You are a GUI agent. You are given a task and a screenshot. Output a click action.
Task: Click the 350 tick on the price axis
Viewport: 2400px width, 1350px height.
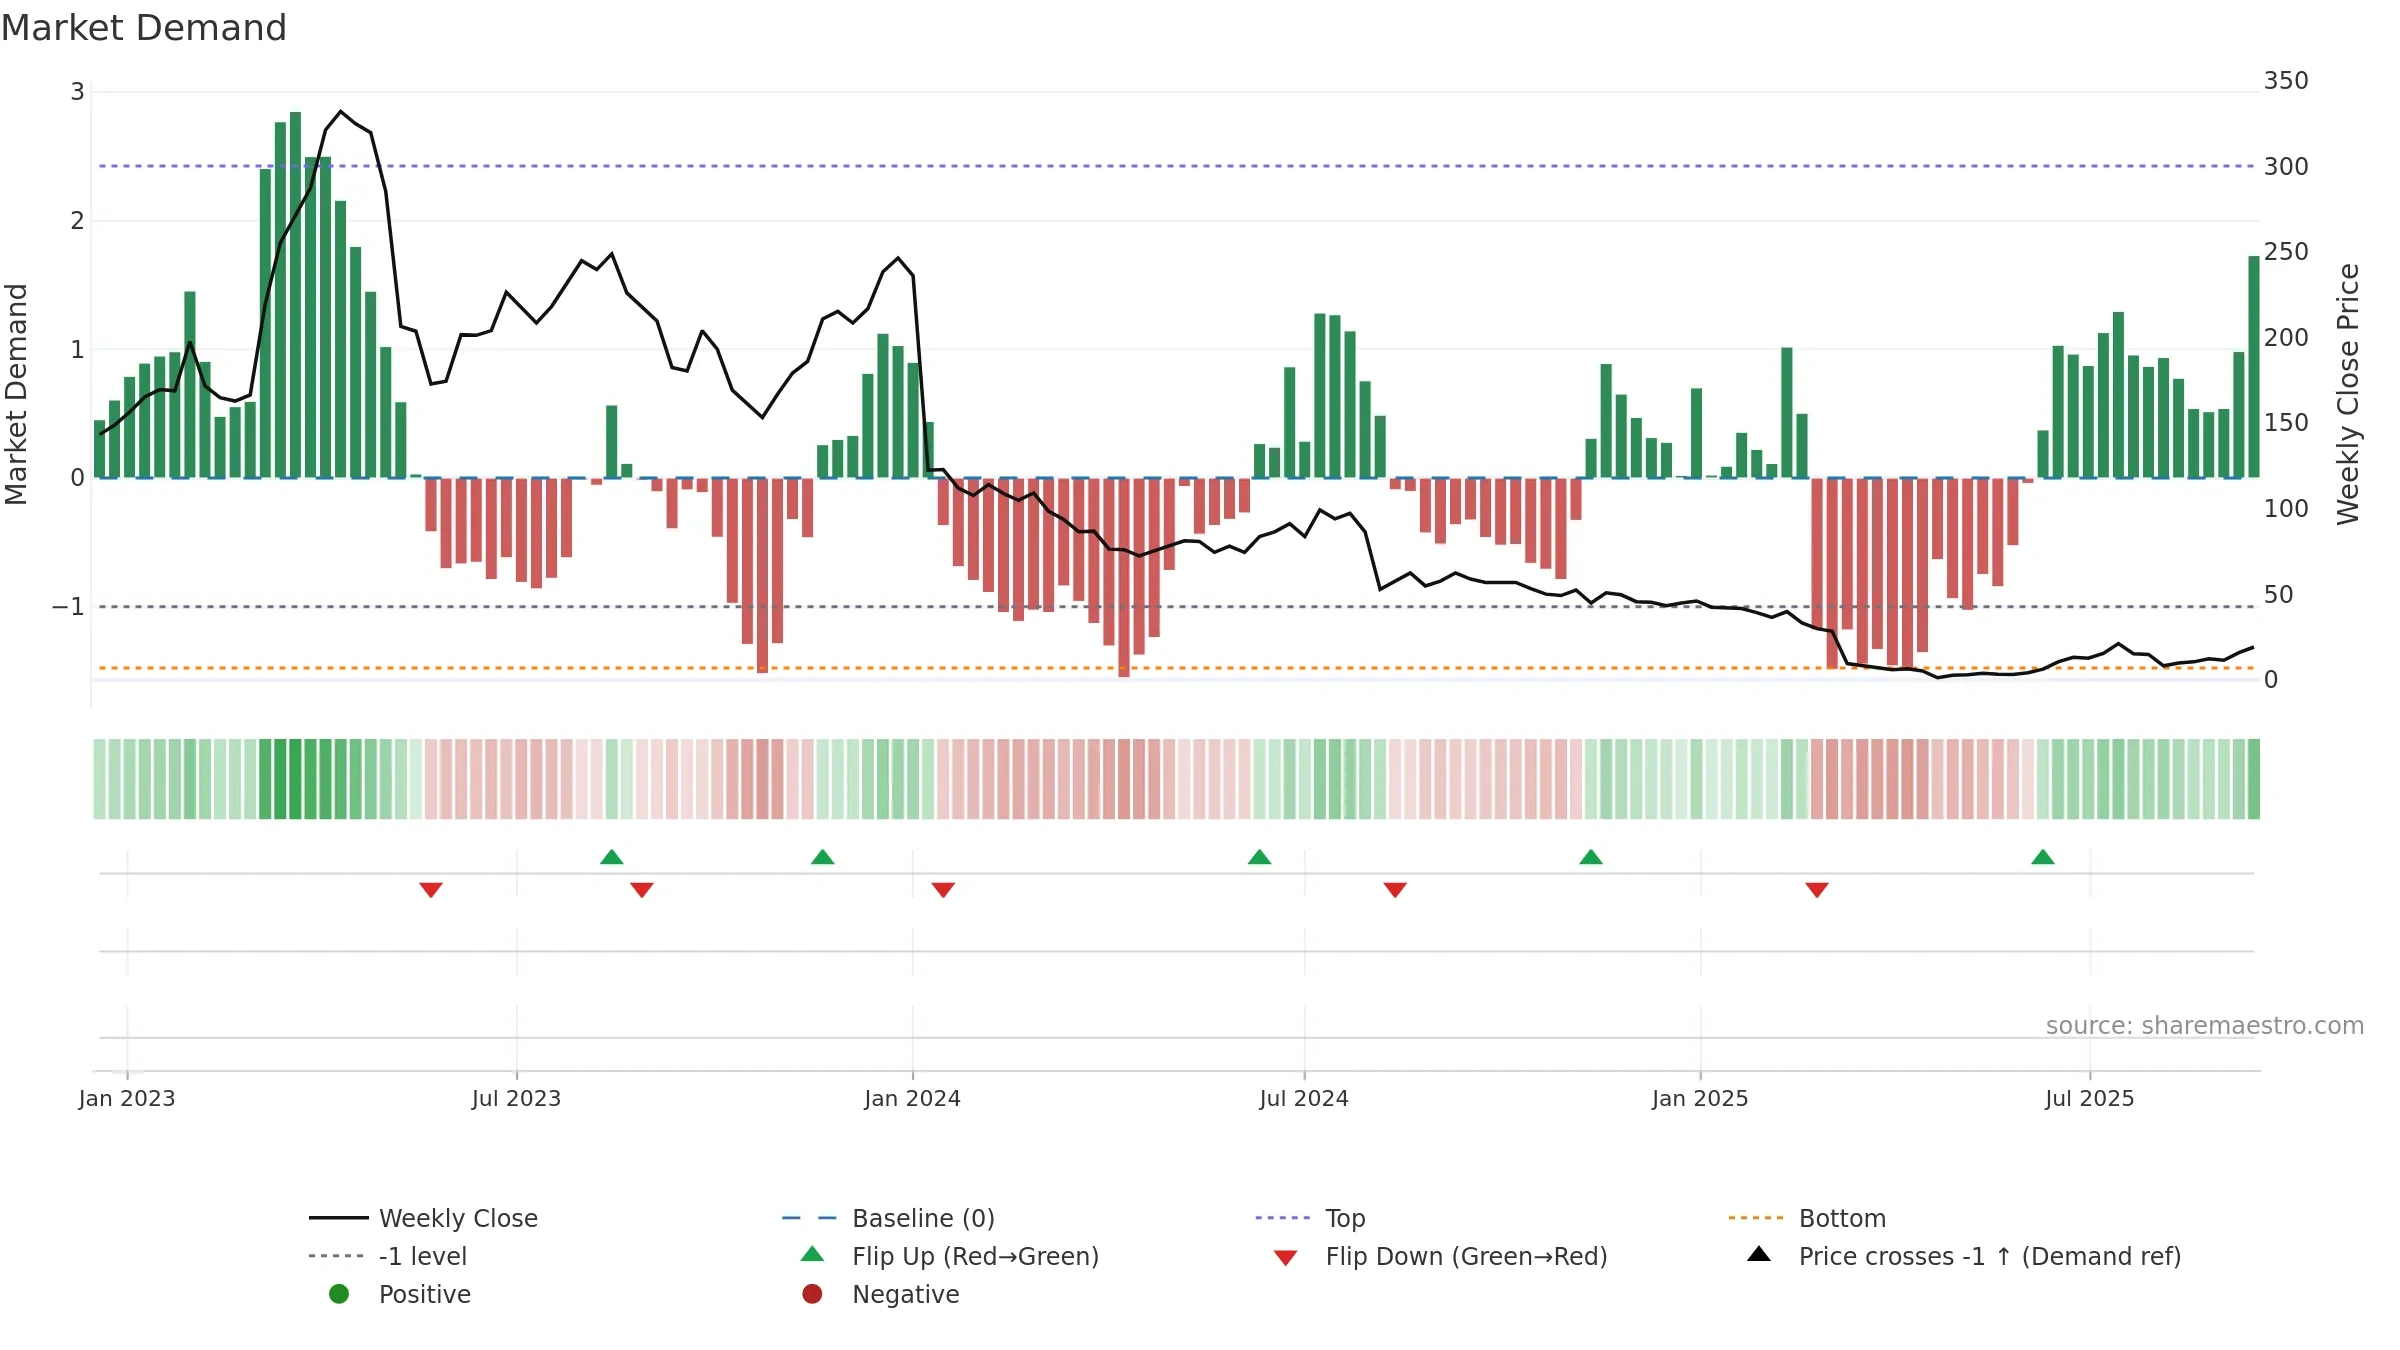tap(2286, 81)
